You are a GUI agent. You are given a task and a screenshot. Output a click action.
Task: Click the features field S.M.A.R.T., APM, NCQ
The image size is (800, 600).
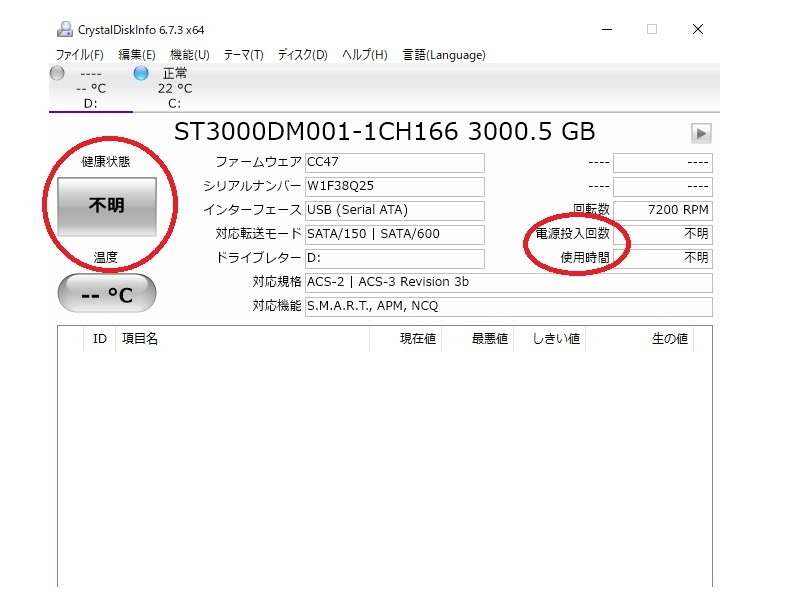[509, 307]
